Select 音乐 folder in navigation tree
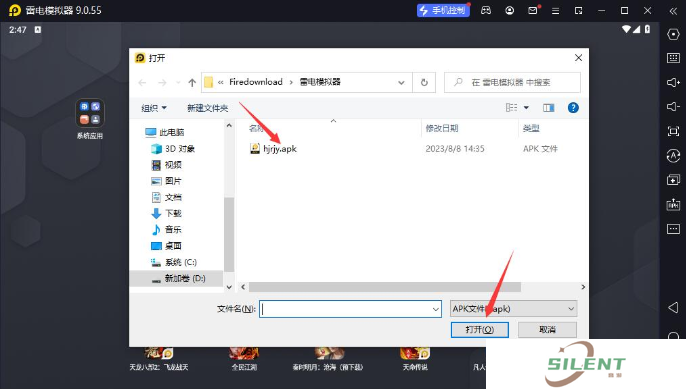This screenshot has height=389, width=686. 166,230
